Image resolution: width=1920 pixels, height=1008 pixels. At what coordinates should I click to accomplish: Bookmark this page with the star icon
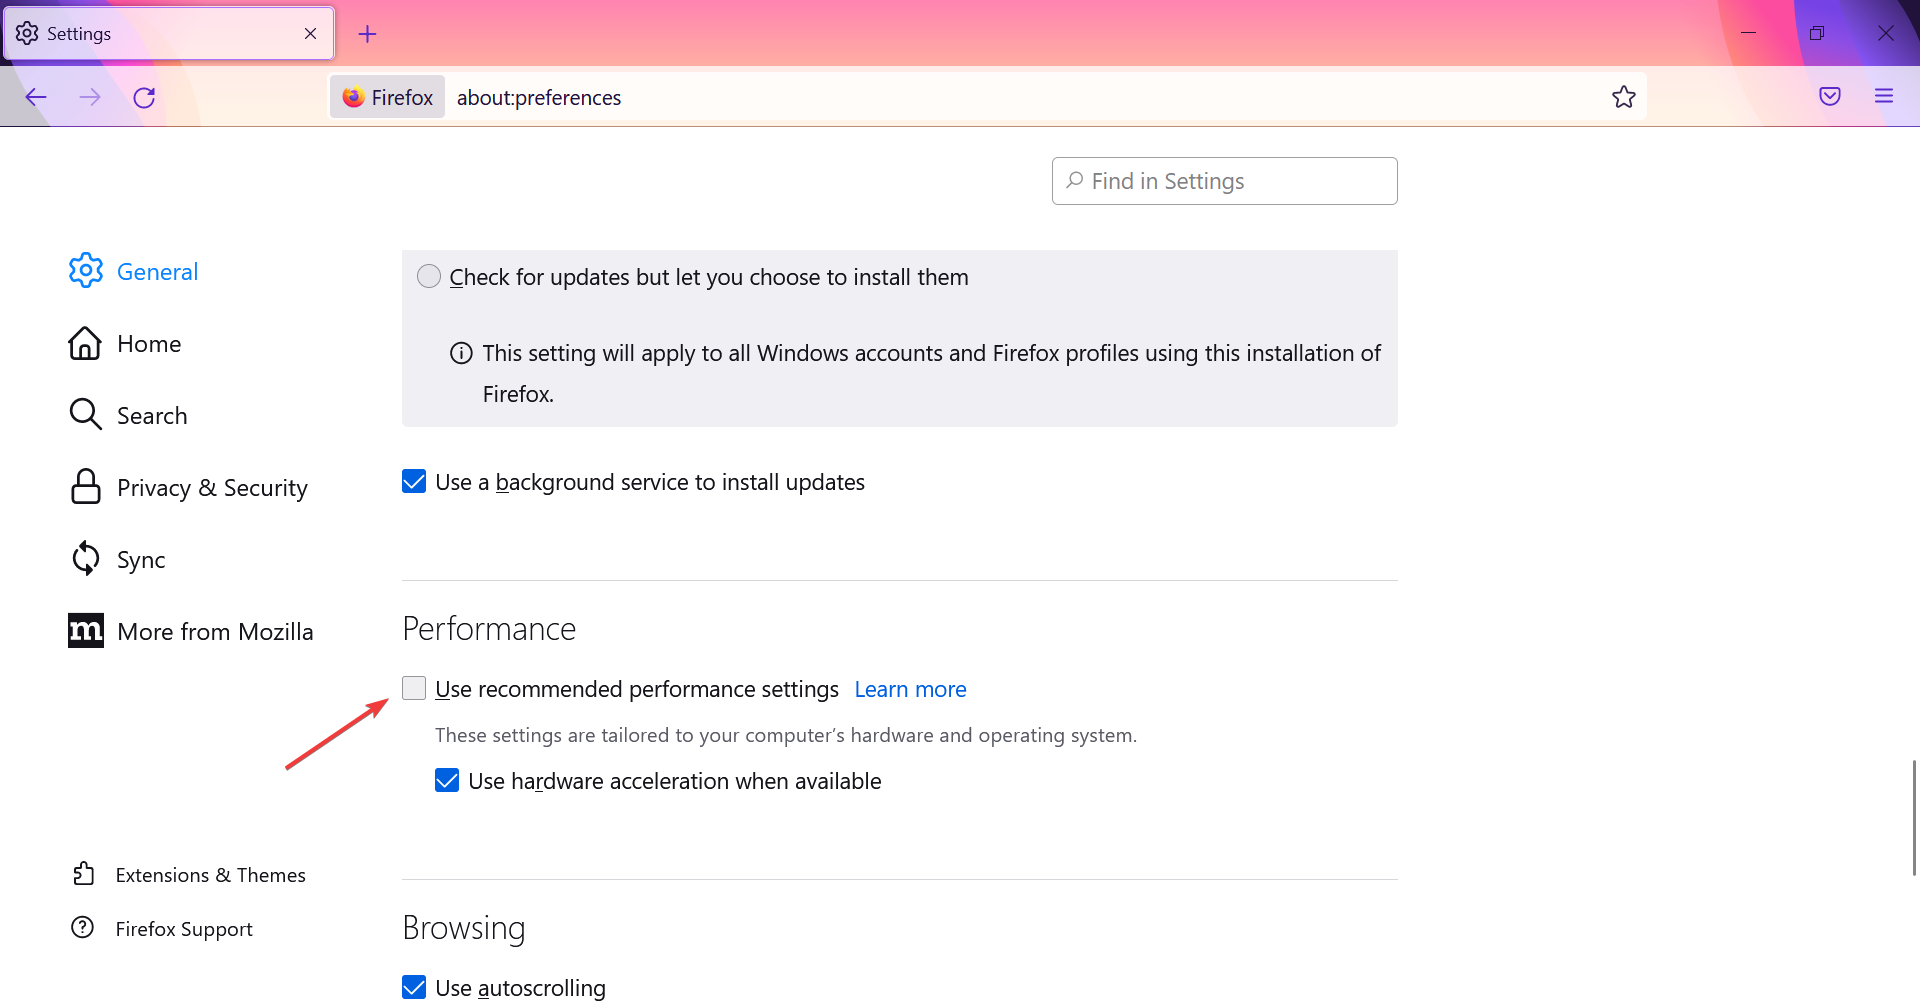tap(1624, 97)
